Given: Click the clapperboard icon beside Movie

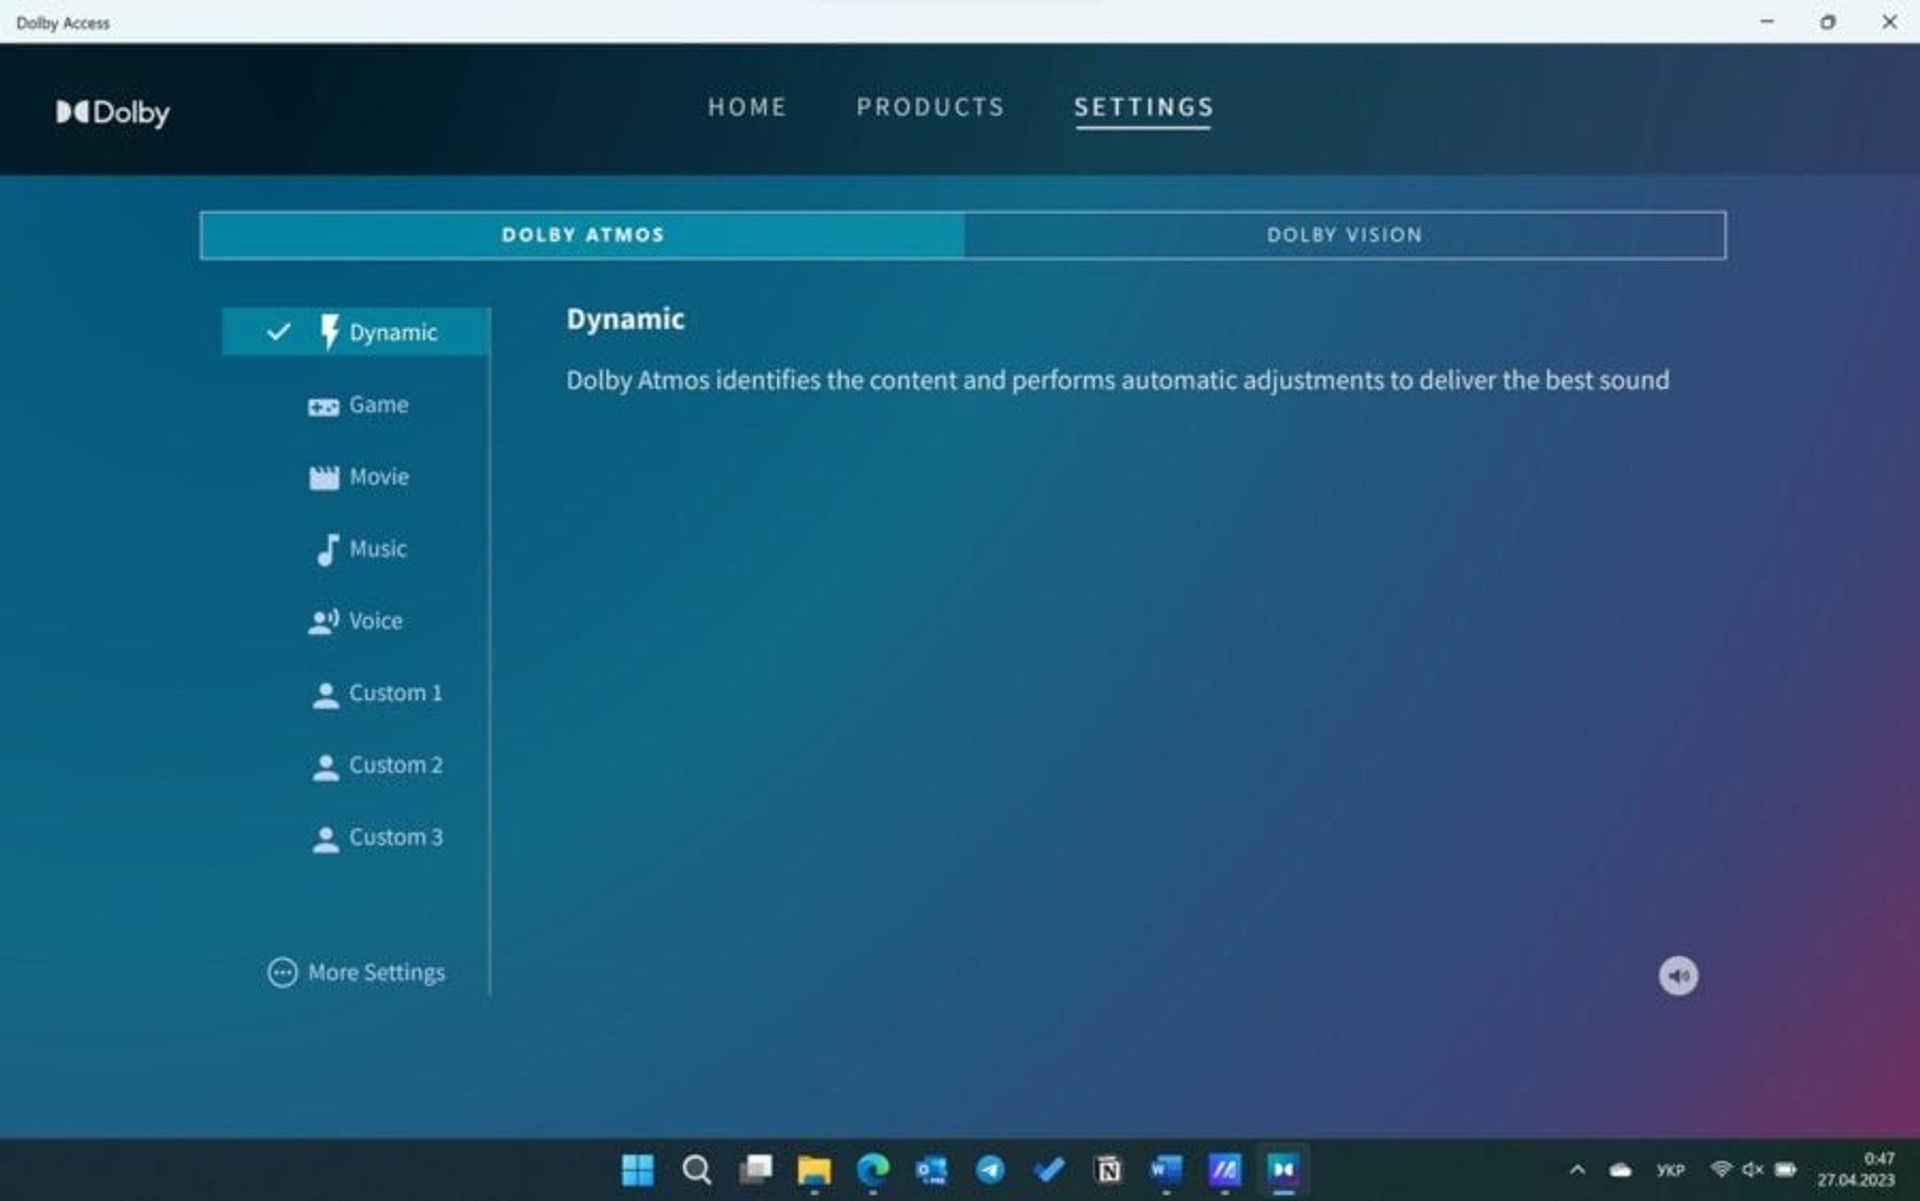Looking at the screenshot, I should click(x=324, y=478).
